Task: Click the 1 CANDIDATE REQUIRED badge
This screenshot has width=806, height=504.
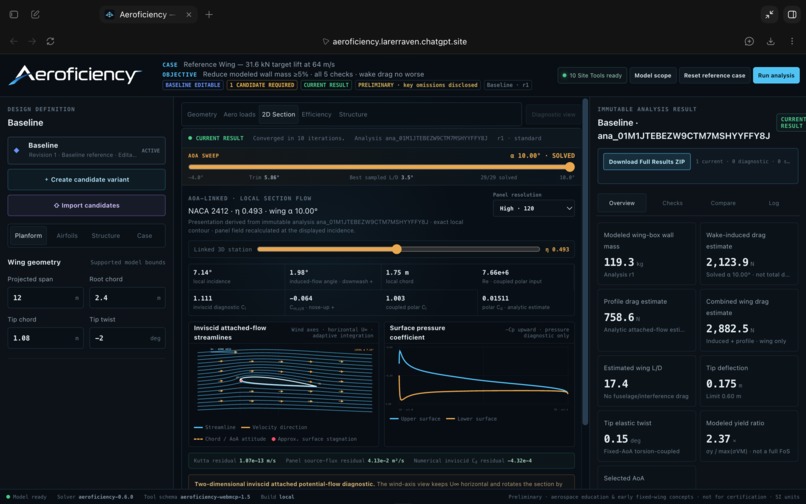Action: tap(262, 85)
